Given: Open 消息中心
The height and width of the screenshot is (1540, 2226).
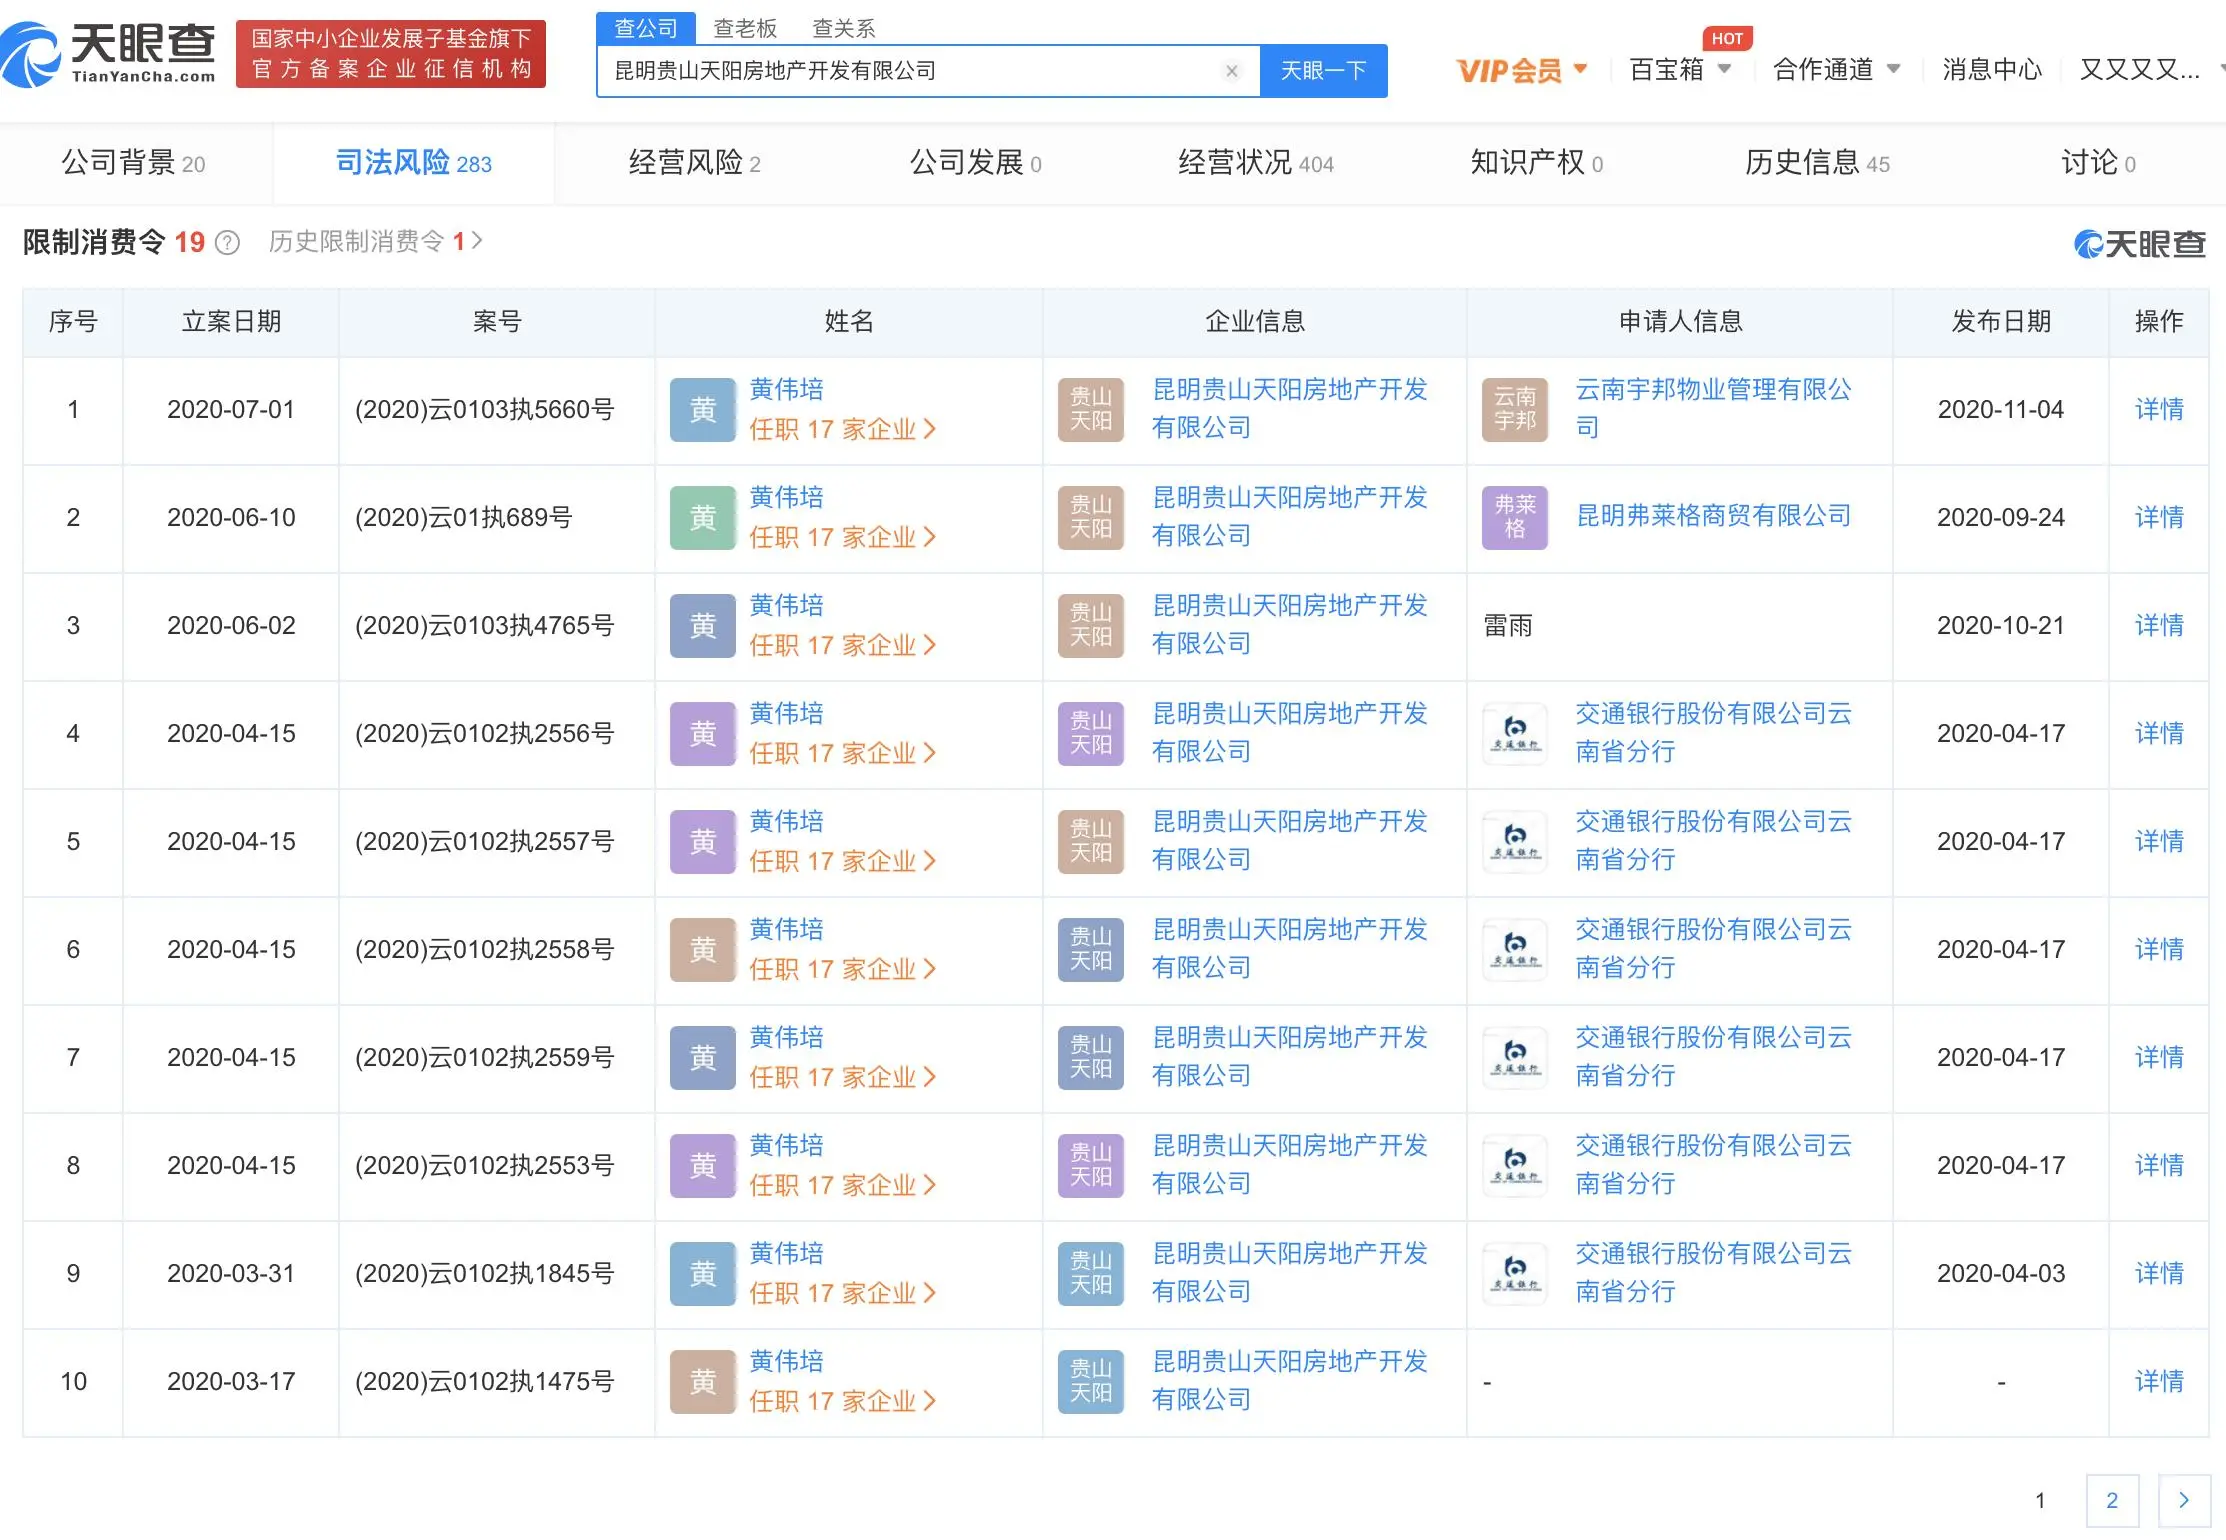Looking at the screenshot, I should click(x=1992, y=70).
